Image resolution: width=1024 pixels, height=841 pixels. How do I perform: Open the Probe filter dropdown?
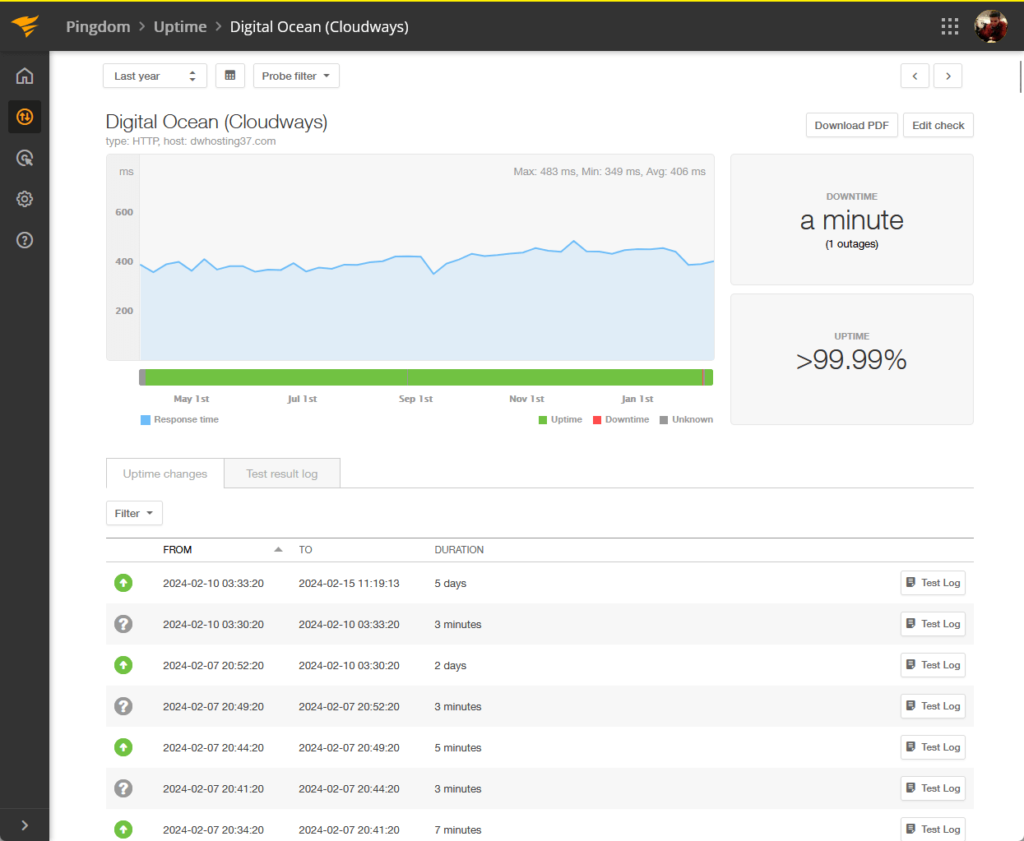click(296, 76)
